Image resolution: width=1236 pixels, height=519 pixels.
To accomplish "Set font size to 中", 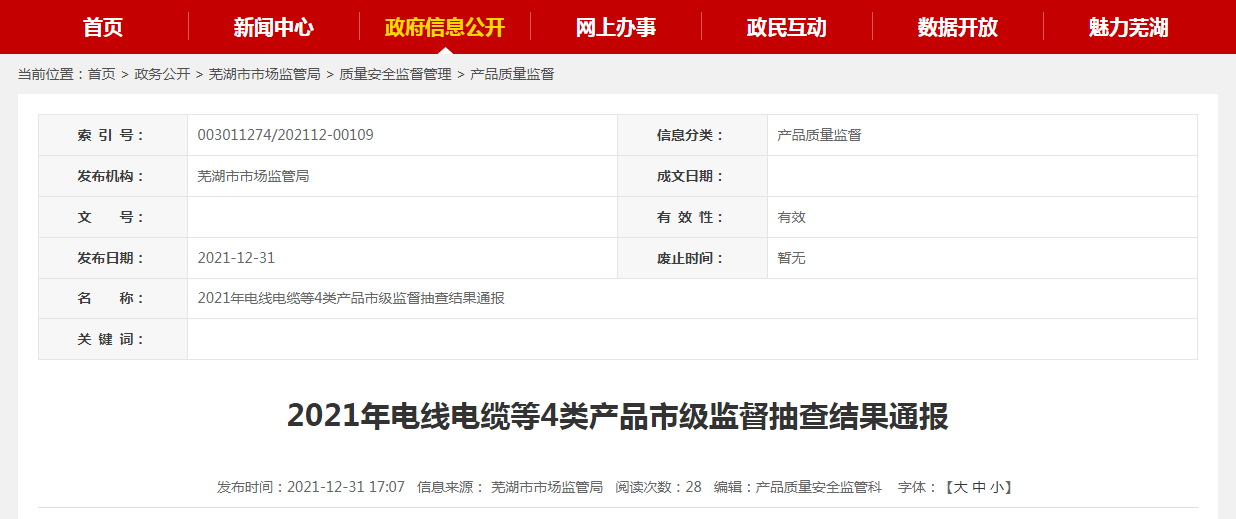I will [979, 487].
